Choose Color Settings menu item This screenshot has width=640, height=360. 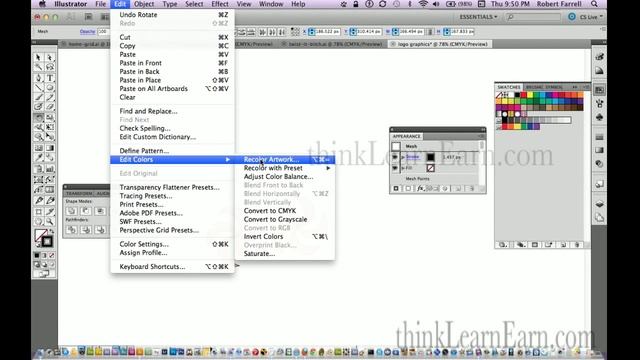[173, 244]
